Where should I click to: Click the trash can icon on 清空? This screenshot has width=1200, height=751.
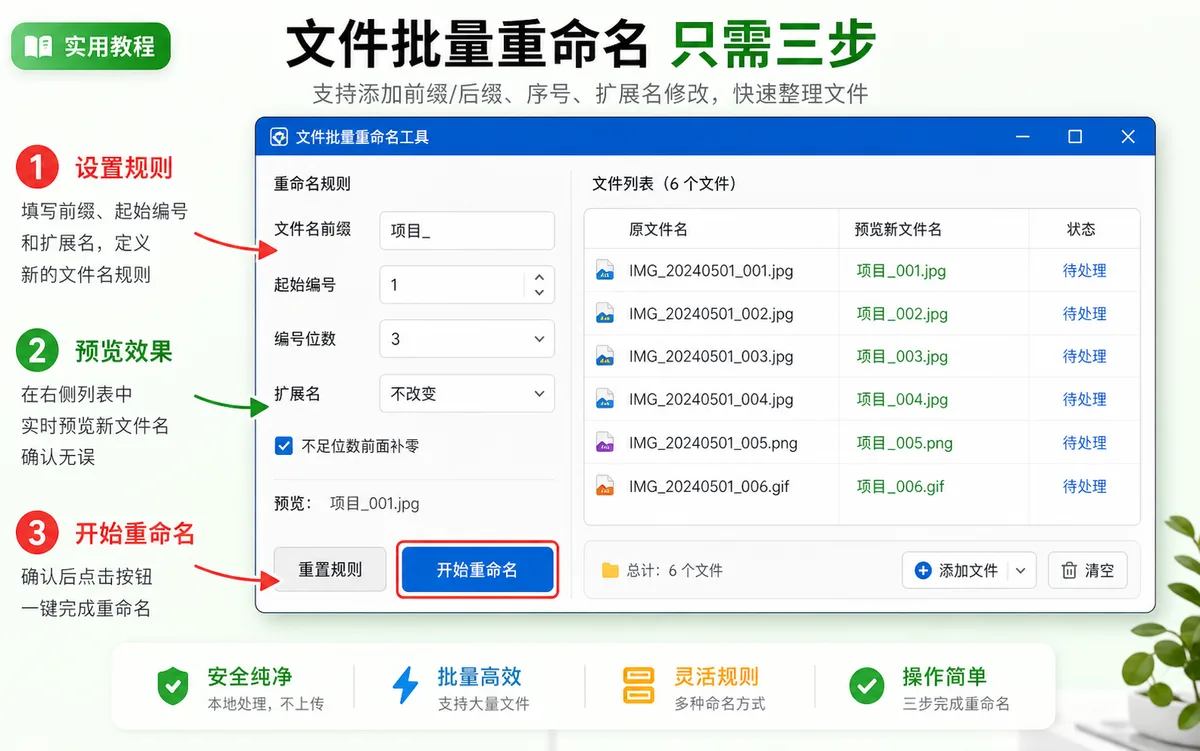[x=1069, y=571]
